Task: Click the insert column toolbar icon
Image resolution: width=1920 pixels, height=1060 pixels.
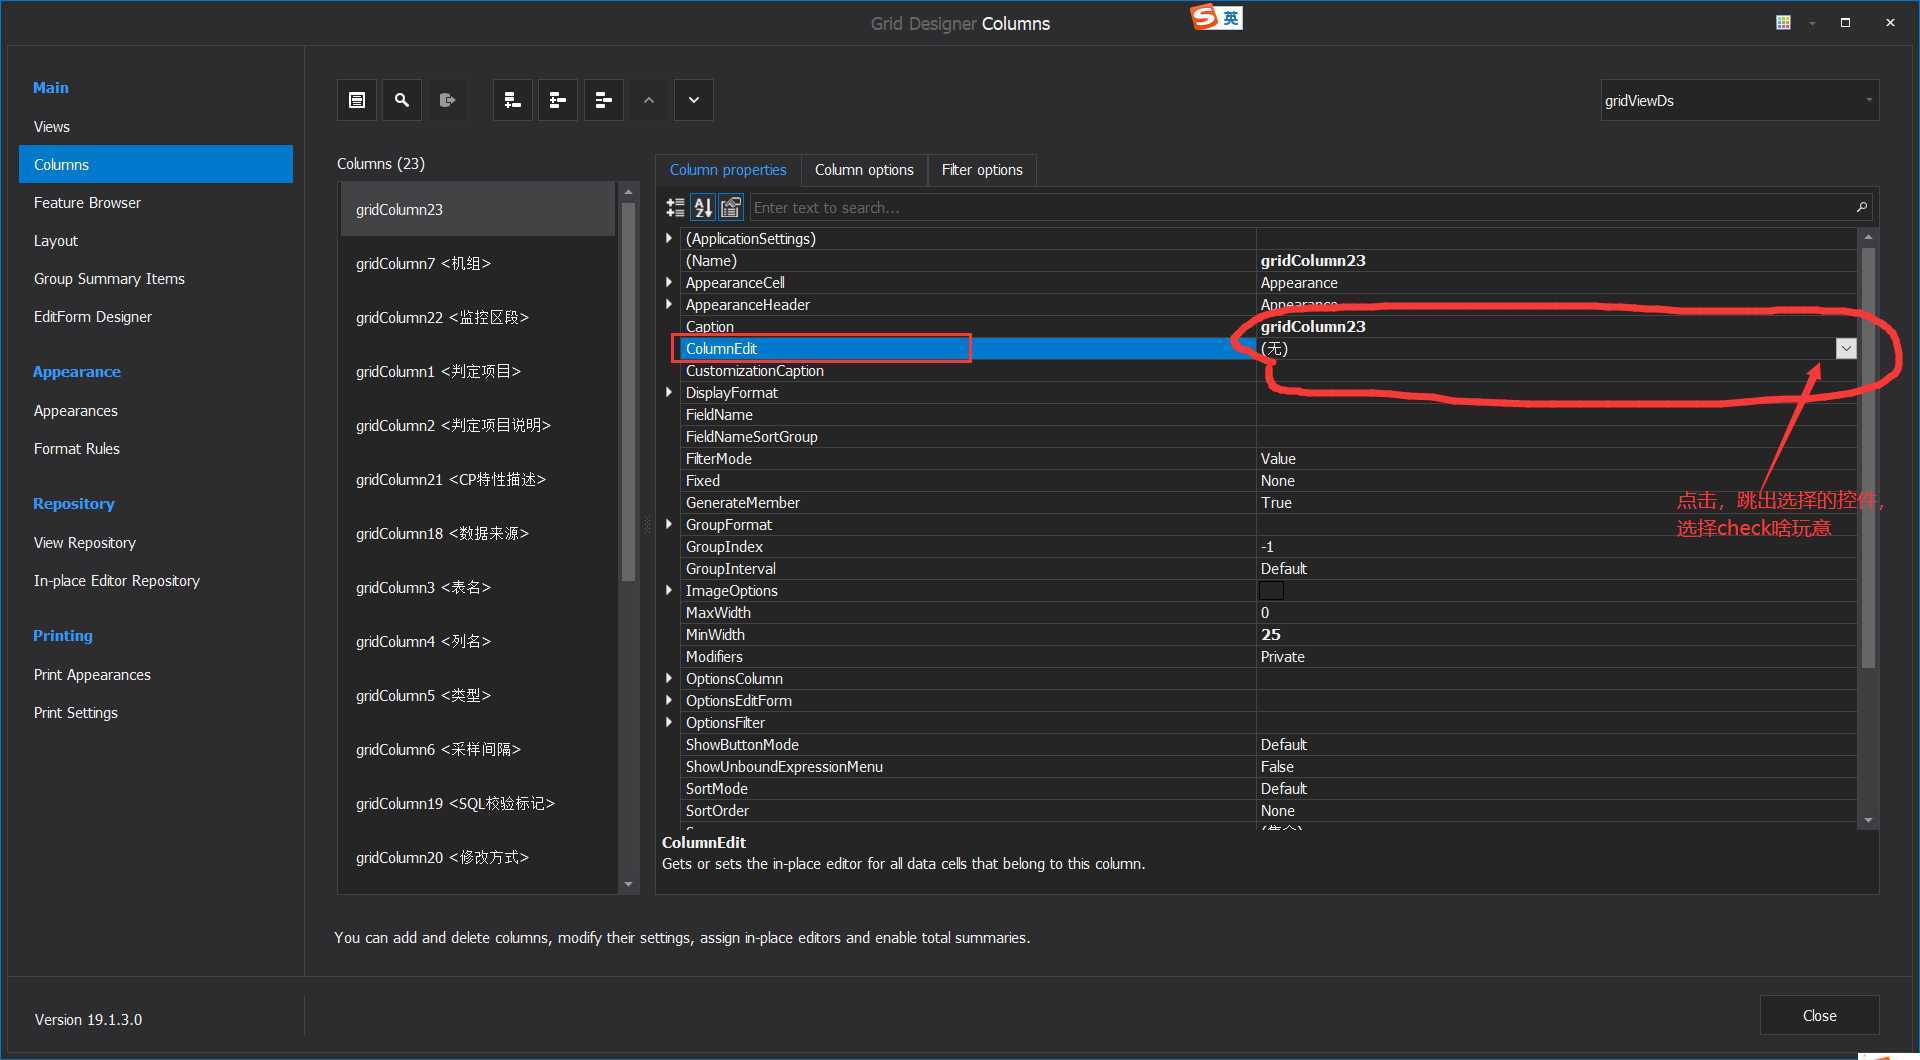Action: coord(558,100)
